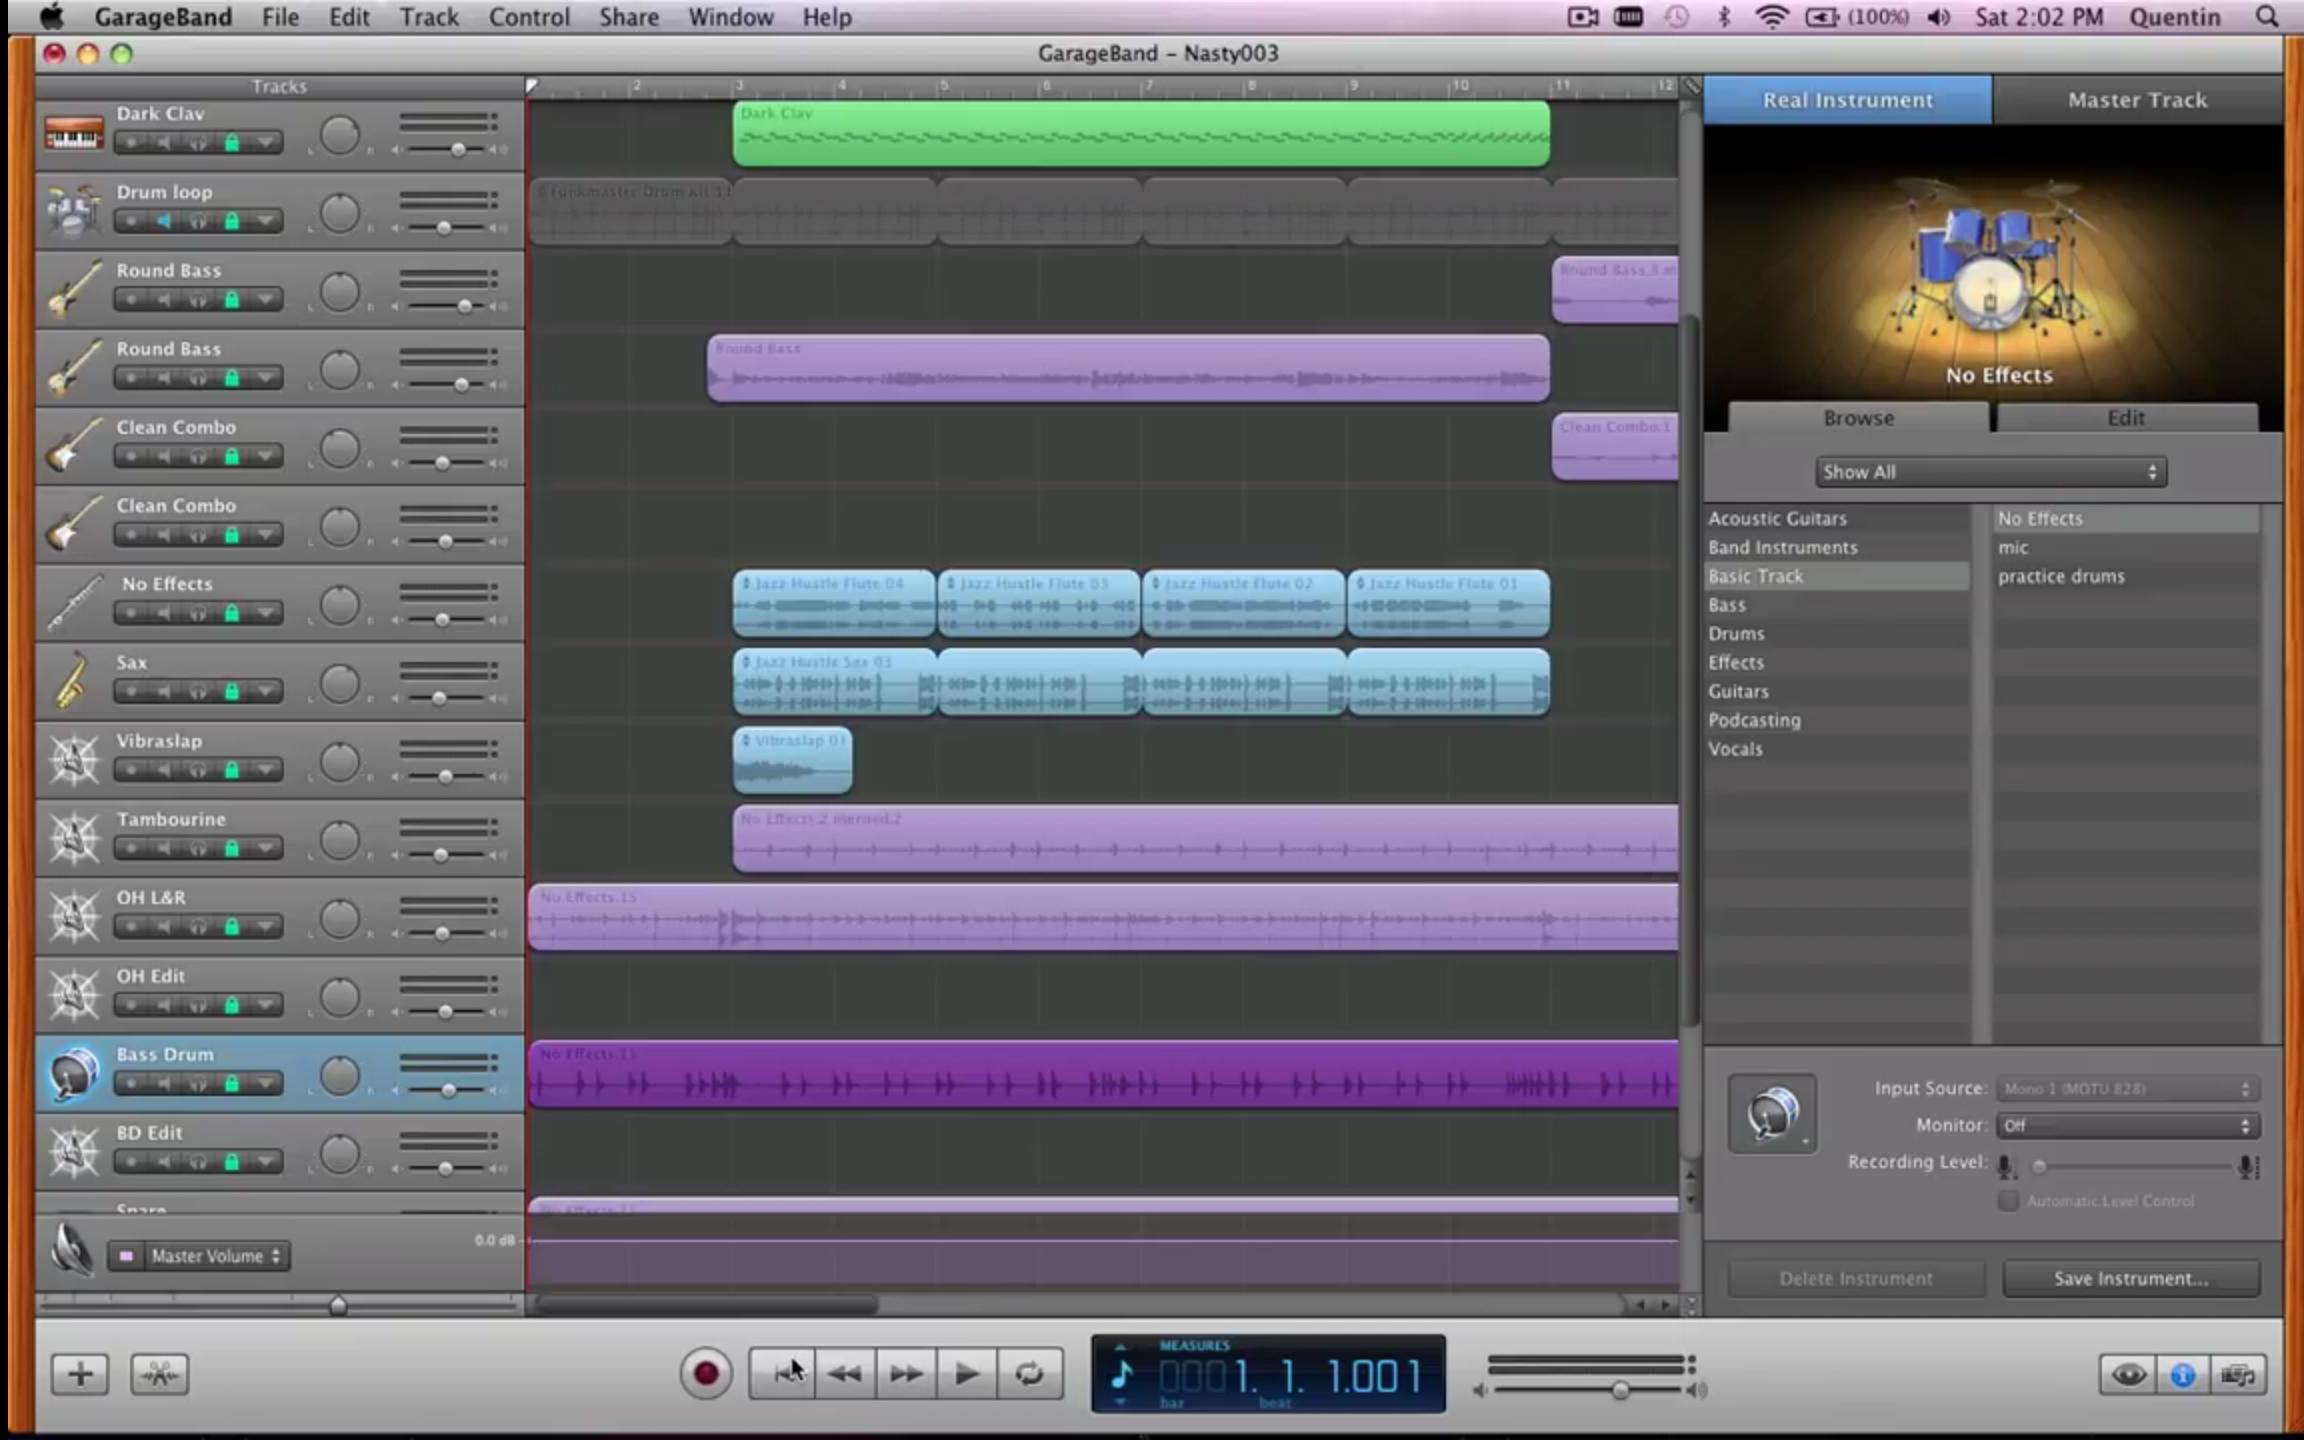Click the Add Track plus icon

[78, 1372]
